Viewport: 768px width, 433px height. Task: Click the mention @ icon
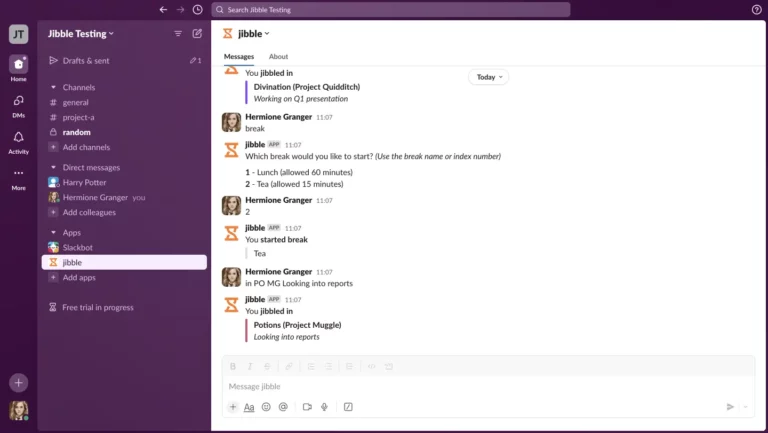tap(283, 407)
